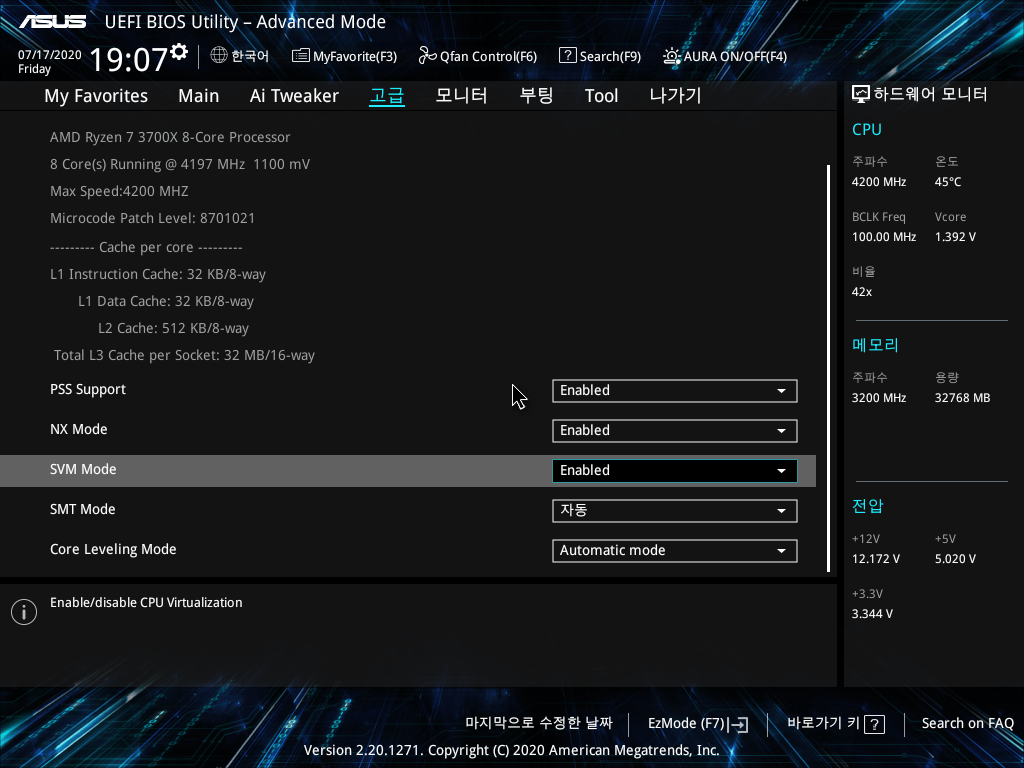The image size is (1024, 768).
Task: Click the Search(F9) question mark icon
Action: pyautogui.click(x=568, y=56)
